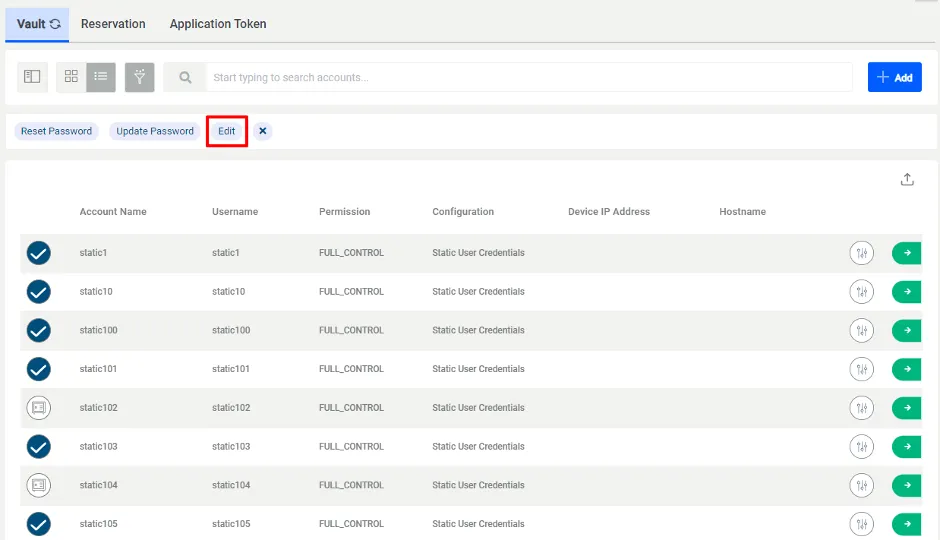This screenshot has height=540, width=940.
Task: Switch to grid view icon
Action: (71, 77)
